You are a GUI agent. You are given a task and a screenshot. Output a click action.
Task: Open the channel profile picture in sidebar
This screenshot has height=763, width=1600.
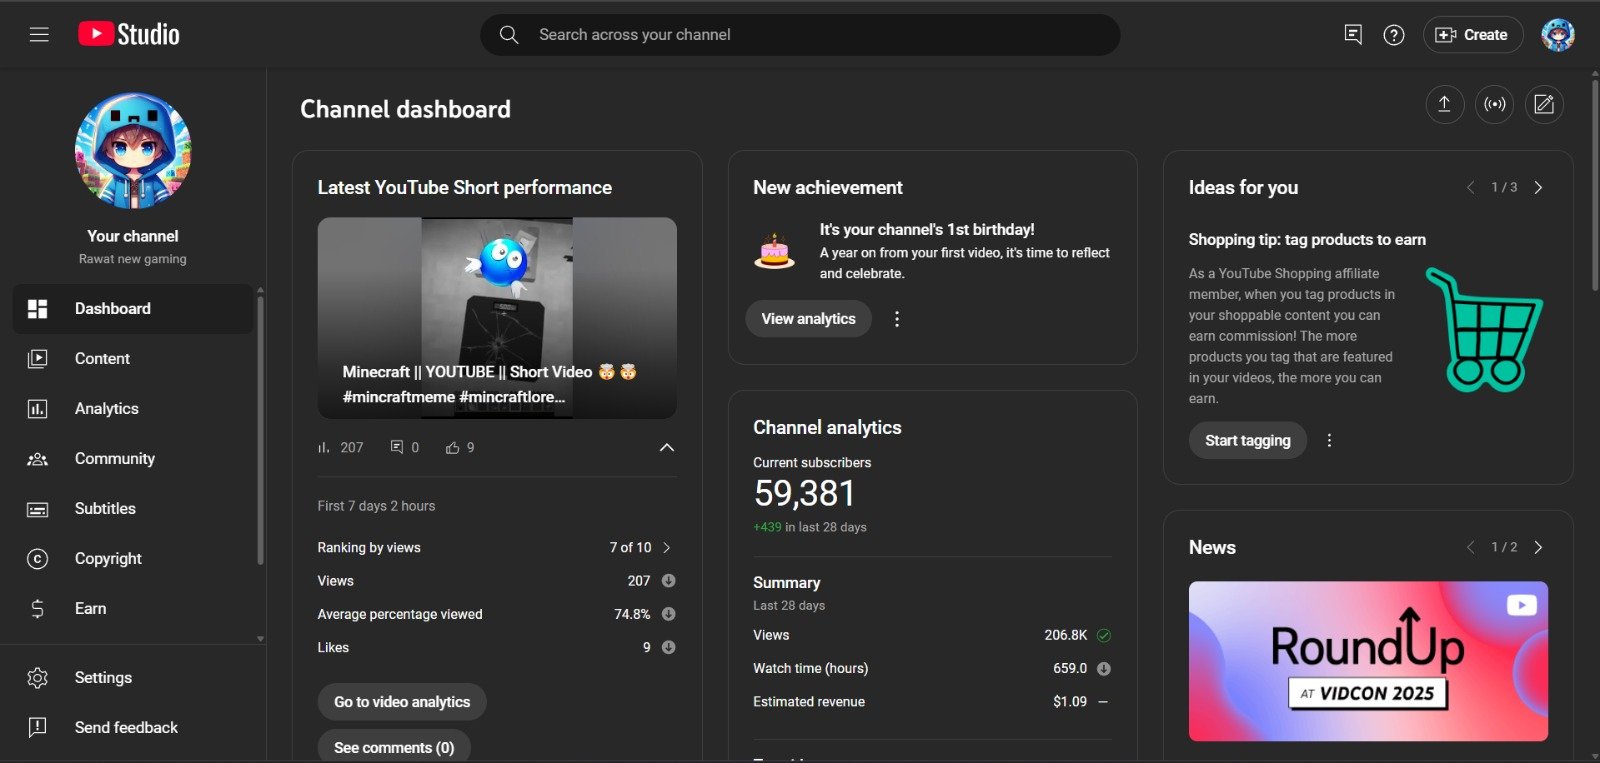[133, 151]
